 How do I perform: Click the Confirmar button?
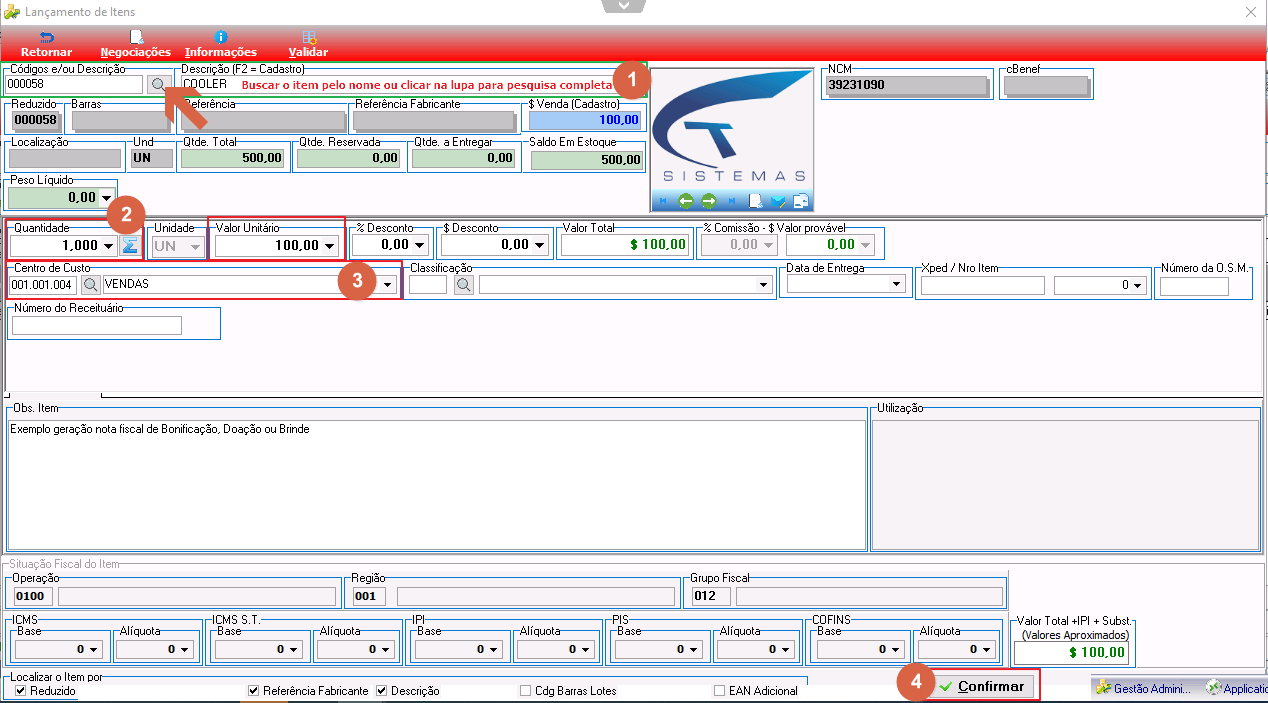(x=982, y=686)
